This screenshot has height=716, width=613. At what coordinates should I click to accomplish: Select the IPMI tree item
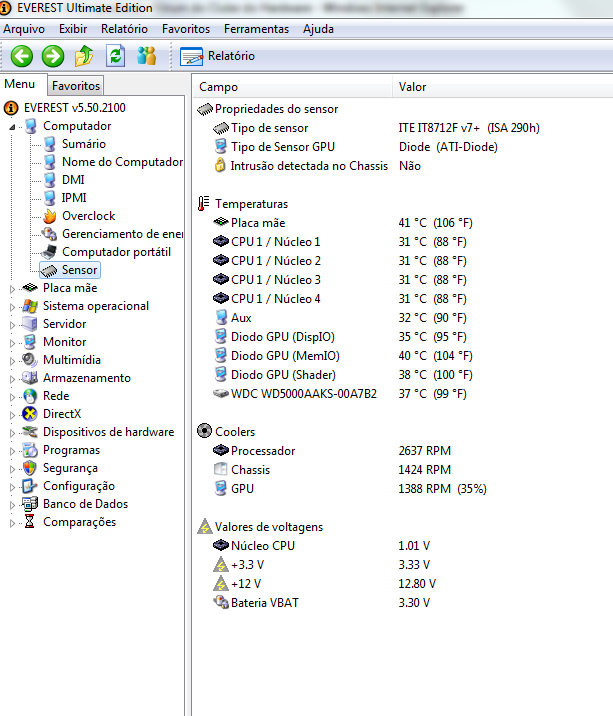(x=74, y=198)
